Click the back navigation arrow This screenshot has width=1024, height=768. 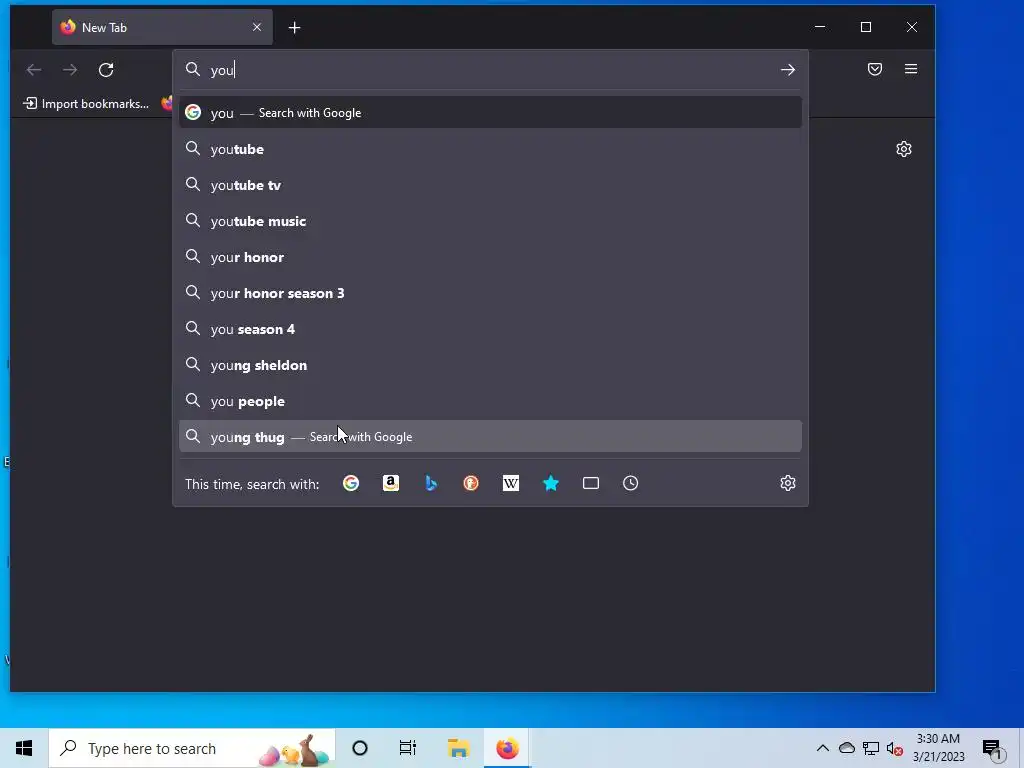(34, 69)
